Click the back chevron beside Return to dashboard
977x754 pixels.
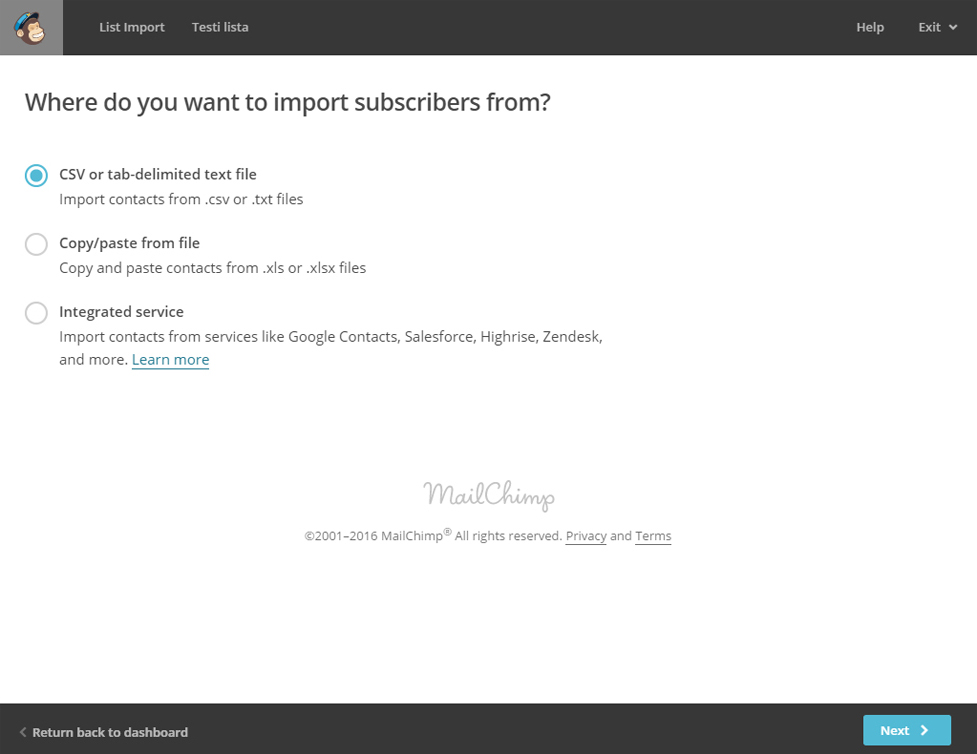click(x=23, y=732)
